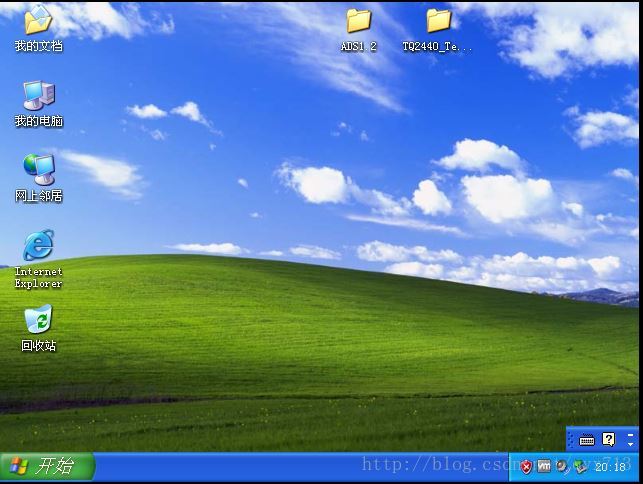Open the 开始 Start menu
Viewport: 643px width, 484px height.
[47, 467]
